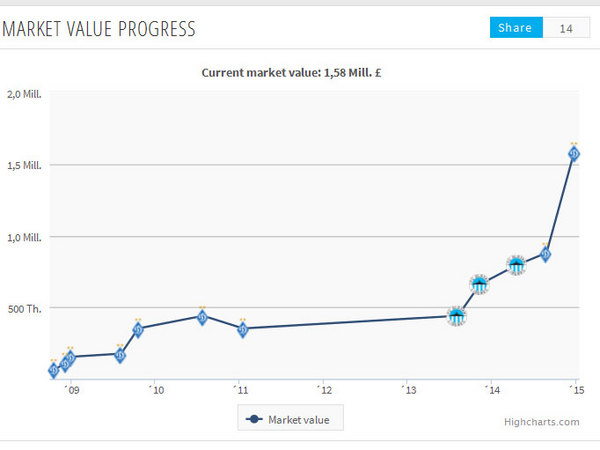Click the highest striped round club logo marker

click(516, 265)
